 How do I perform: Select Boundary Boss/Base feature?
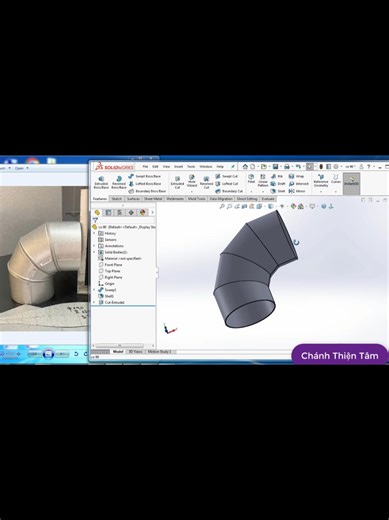pyautogui.click(x=147, y=191)
